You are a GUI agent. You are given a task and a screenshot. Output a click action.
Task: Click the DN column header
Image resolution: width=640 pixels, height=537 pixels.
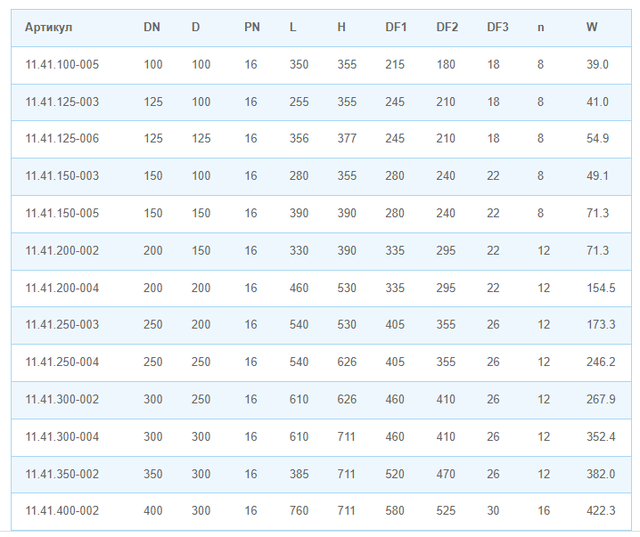[x=152, y=27]
